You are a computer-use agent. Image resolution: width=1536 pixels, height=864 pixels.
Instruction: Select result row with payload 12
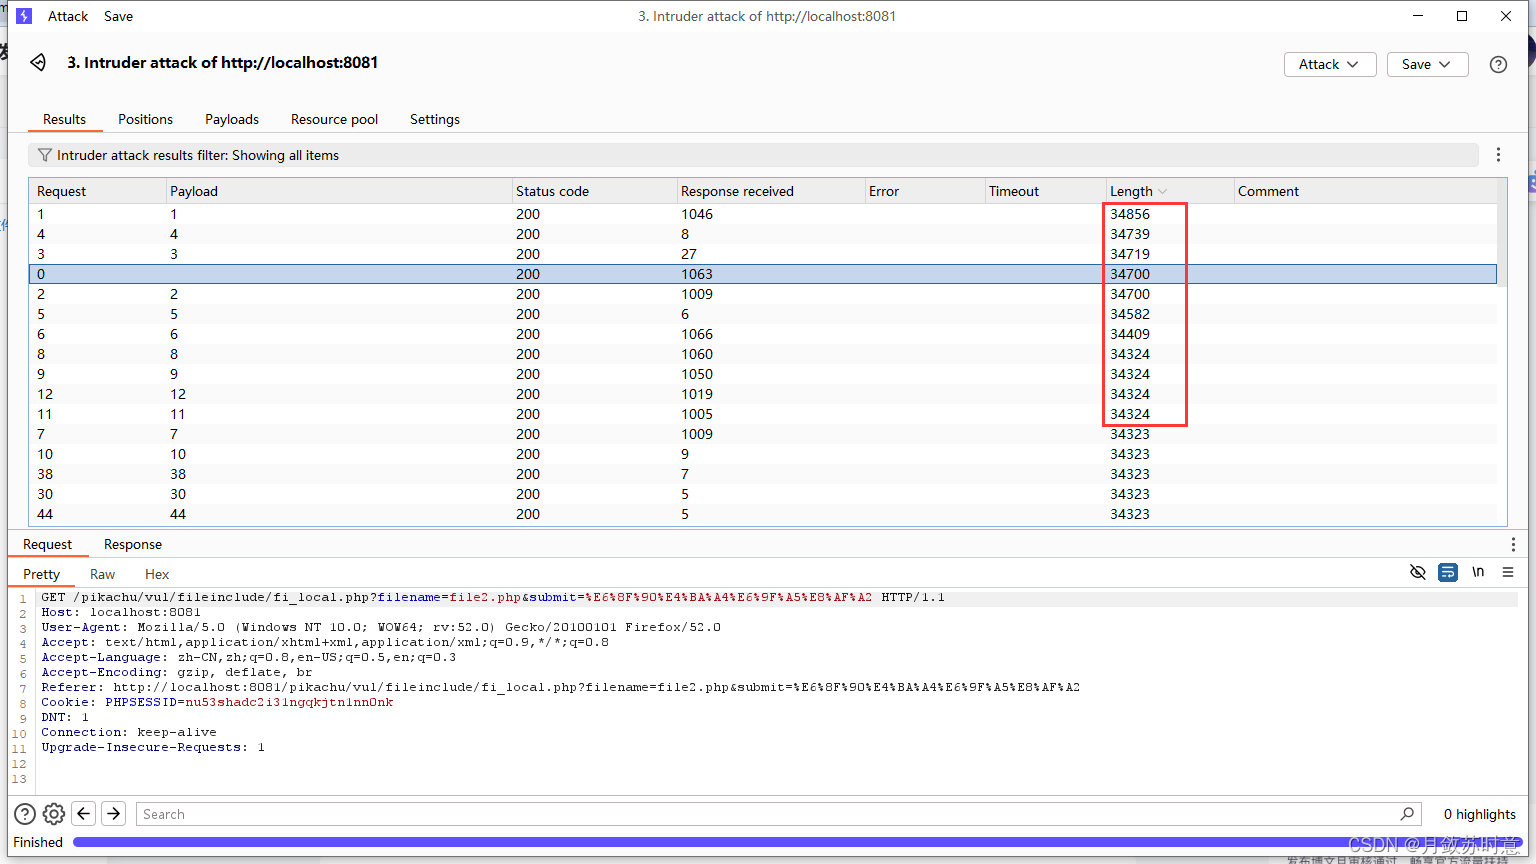[x=763, y=394]
